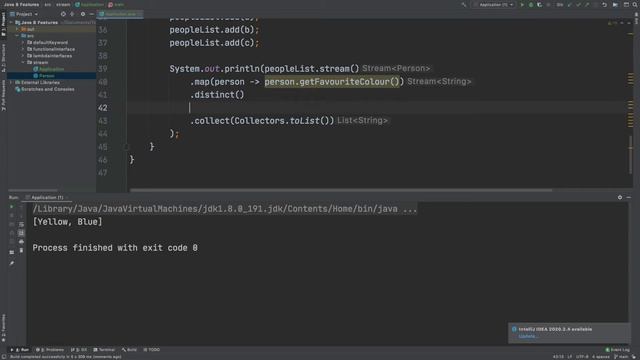Screen dimensions: 640x360
Task: Open the Run tool window tab at bottom
Action: pos(20,350)
